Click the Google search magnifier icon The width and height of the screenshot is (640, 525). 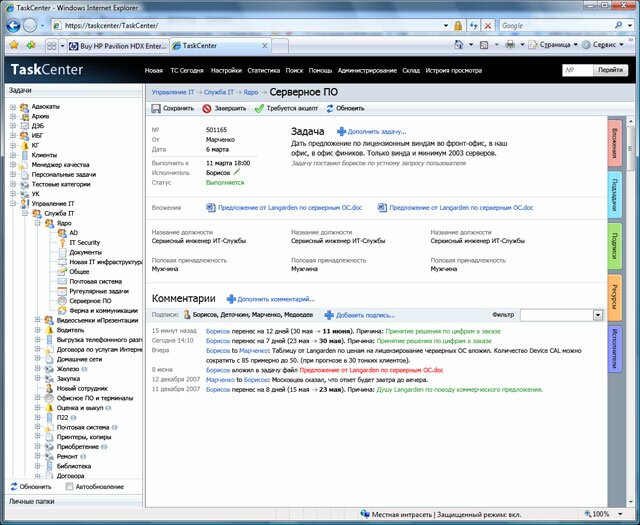tap(619, 25)
